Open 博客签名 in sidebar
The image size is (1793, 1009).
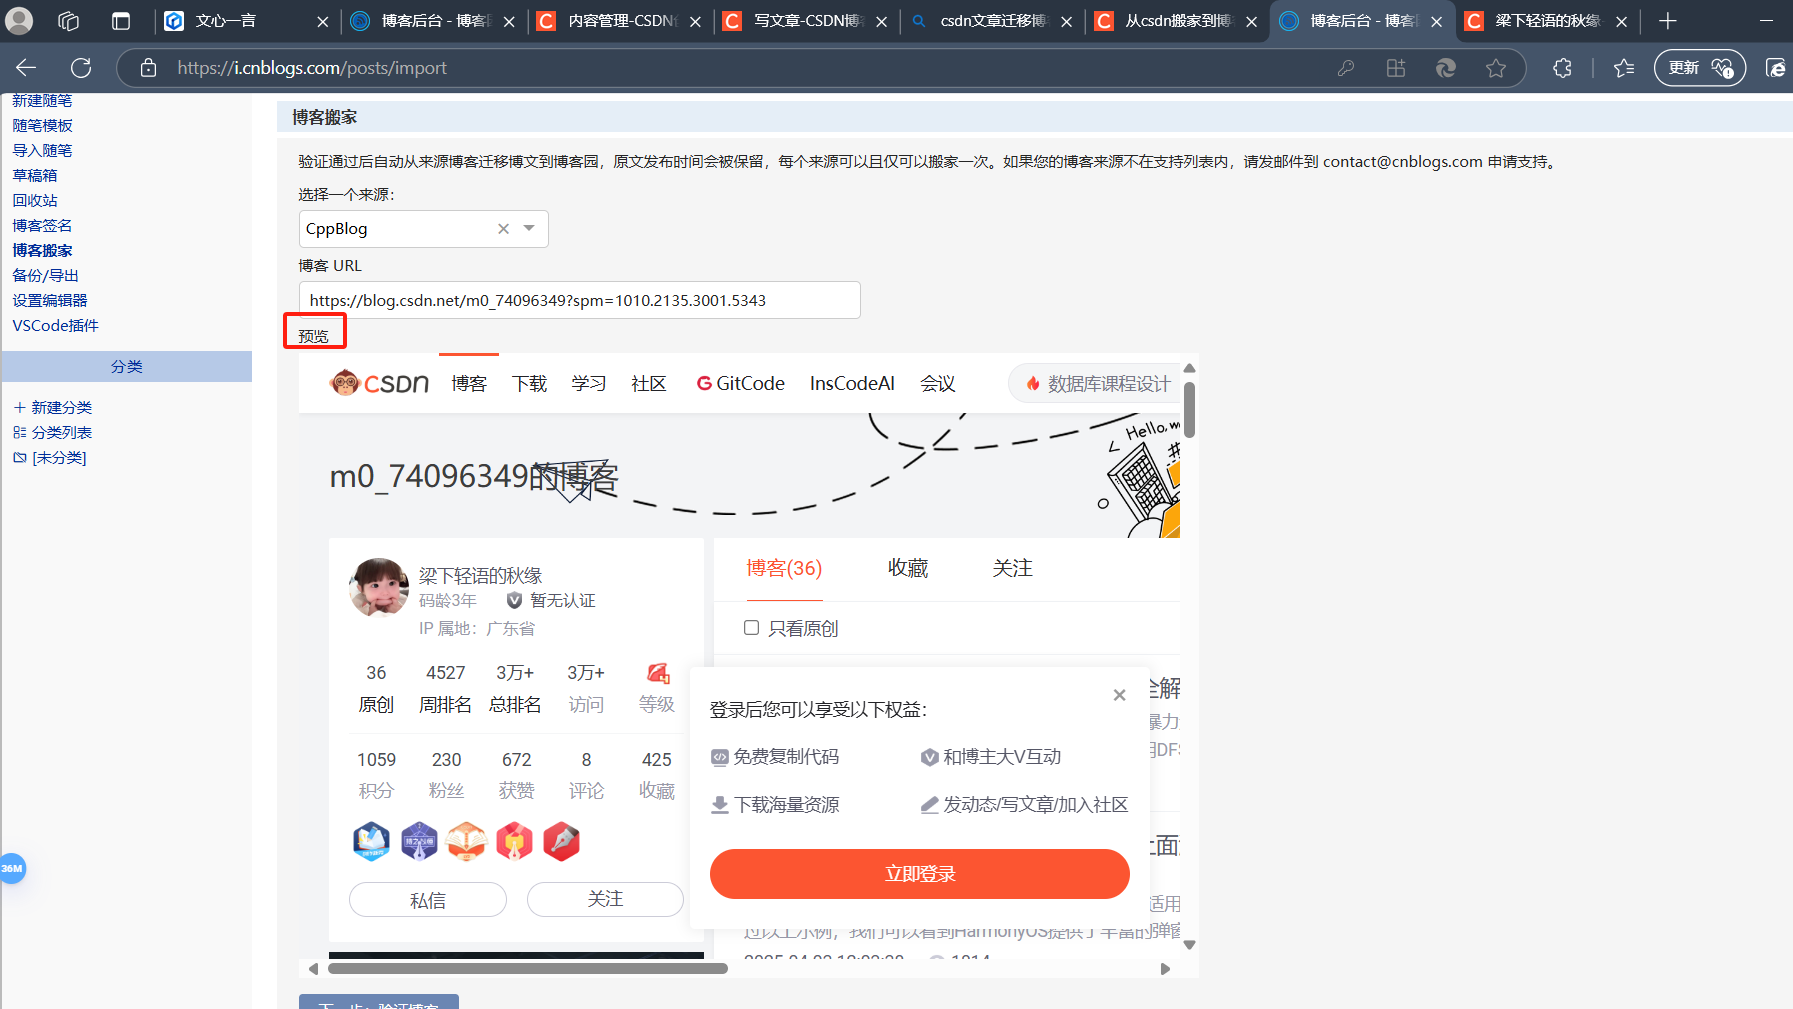(42, 225)
